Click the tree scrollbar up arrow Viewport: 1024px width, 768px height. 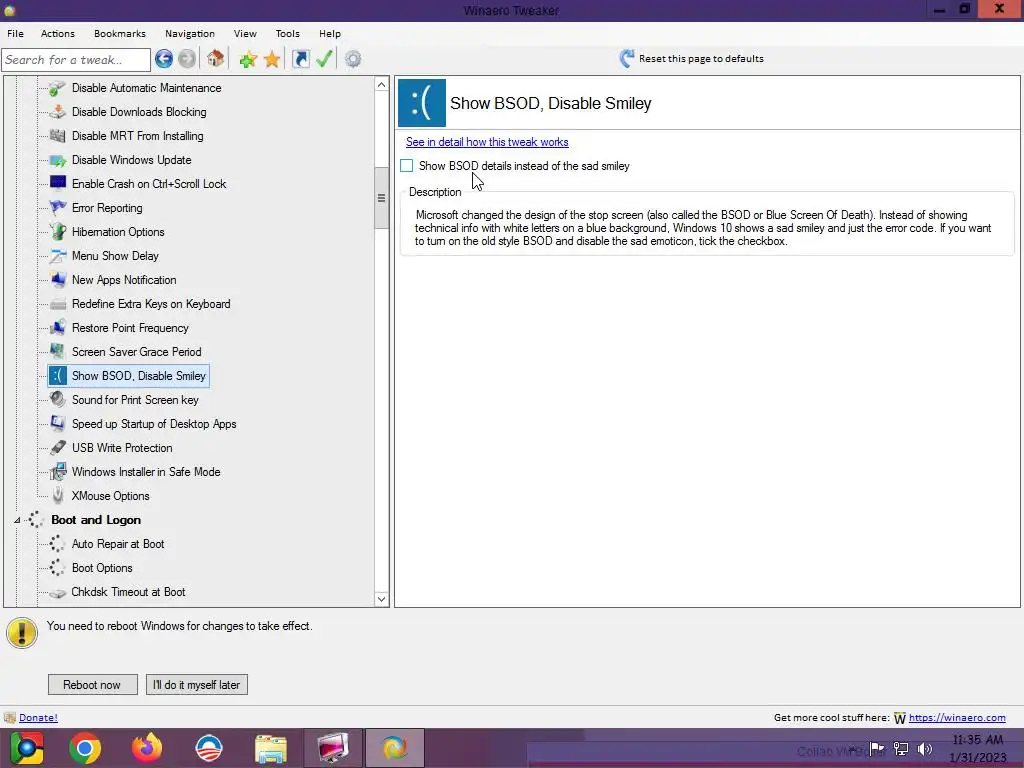click(381, 85)
